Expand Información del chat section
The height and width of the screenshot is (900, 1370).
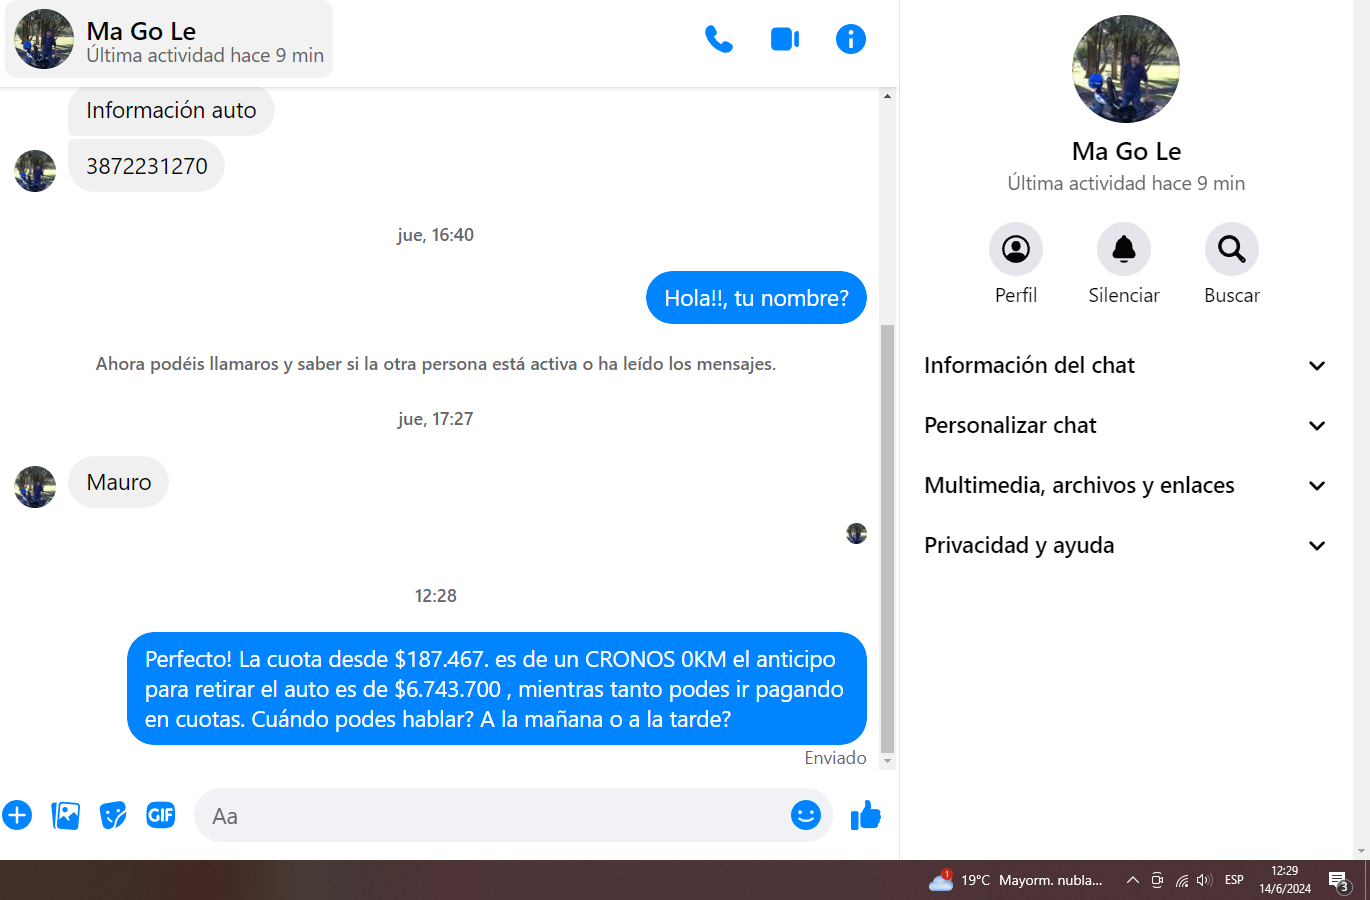point(1125,365)
